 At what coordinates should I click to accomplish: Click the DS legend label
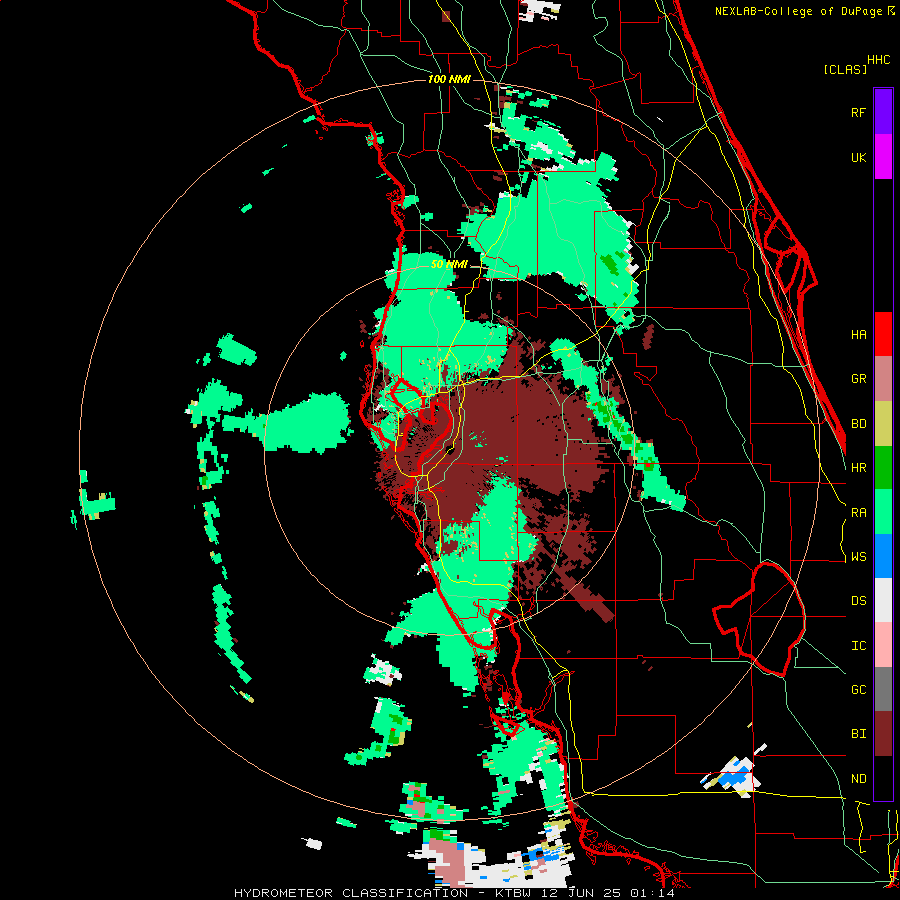coord(859,601)
